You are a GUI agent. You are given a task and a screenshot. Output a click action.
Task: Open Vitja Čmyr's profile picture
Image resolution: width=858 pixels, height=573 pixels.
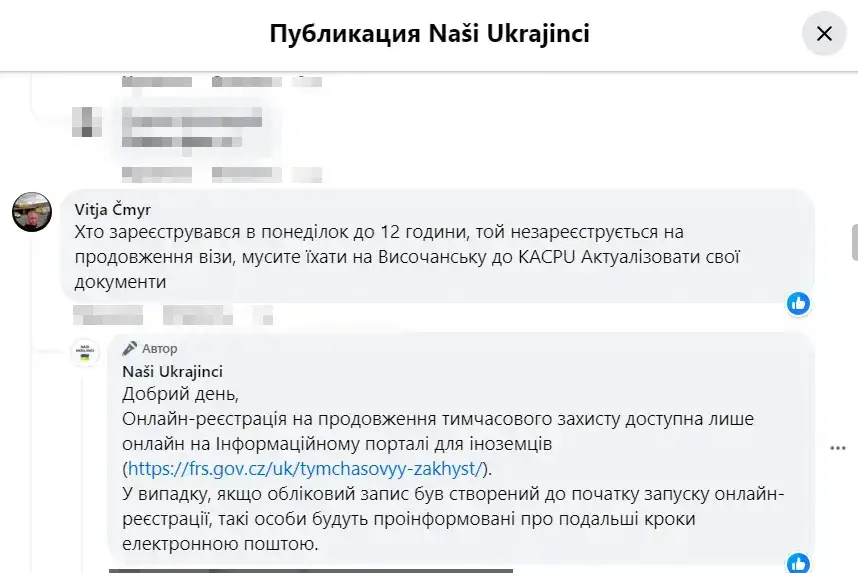click(32, 212)
